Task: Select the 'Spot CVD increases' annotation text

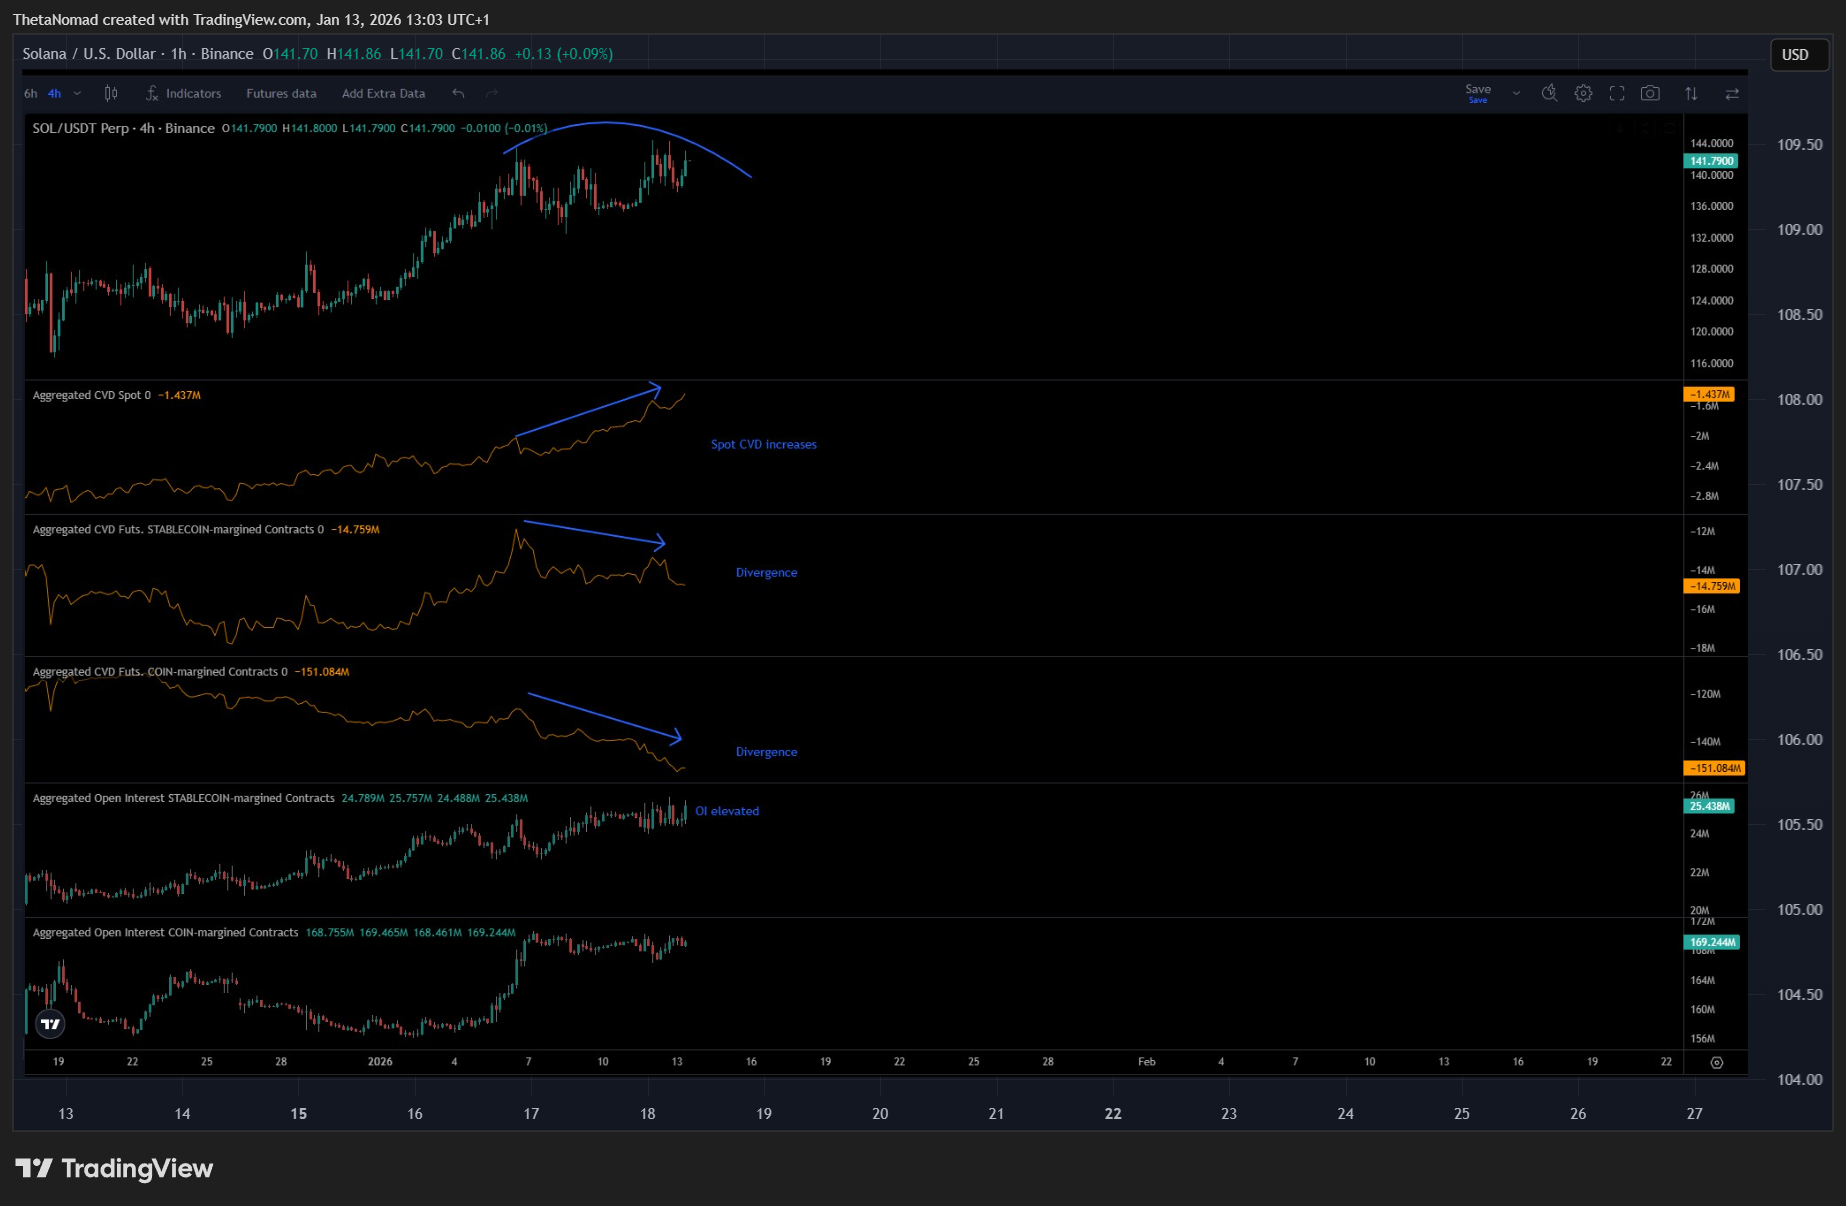Action: click(x=764, y=444)
